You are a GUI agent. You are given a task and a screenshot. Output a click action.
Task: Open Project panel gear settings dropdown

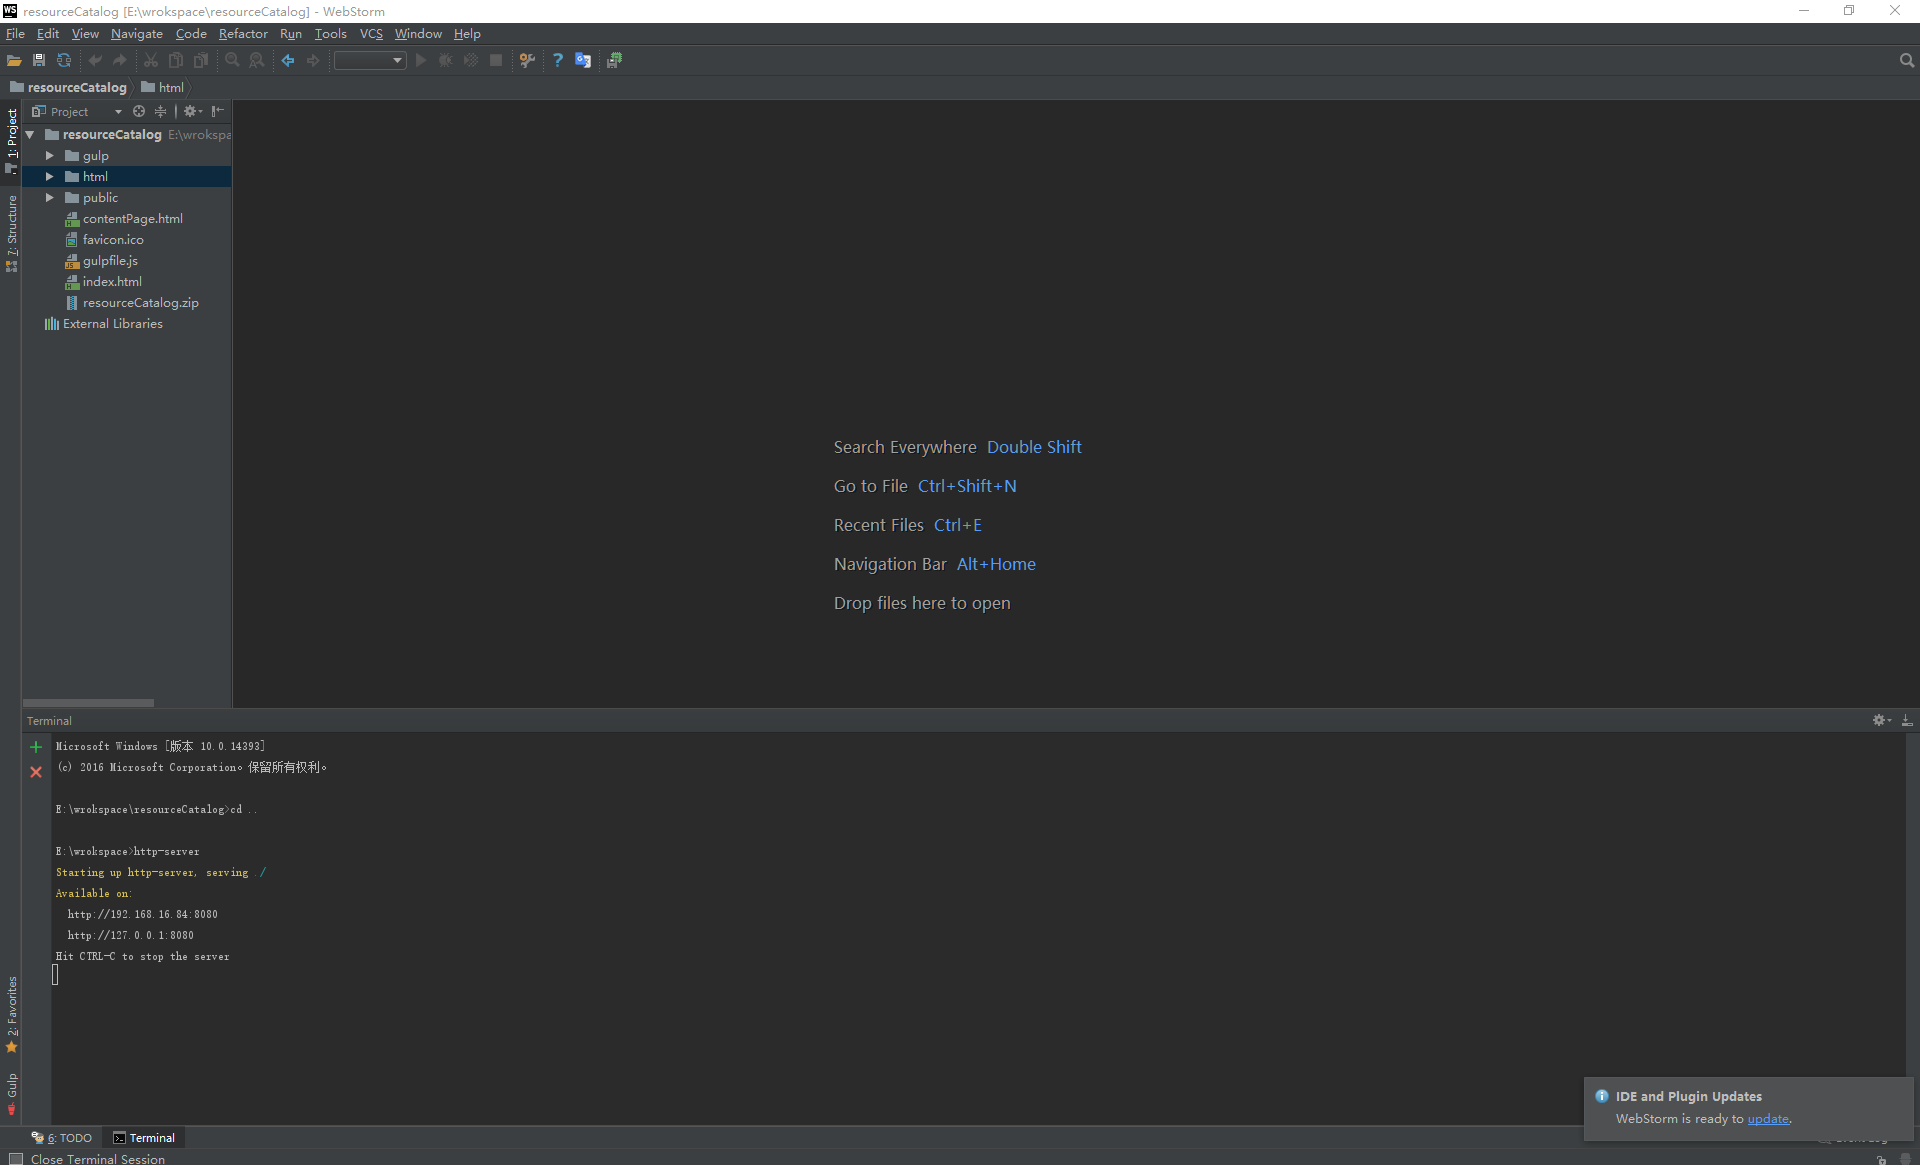[x=193, y=111]
